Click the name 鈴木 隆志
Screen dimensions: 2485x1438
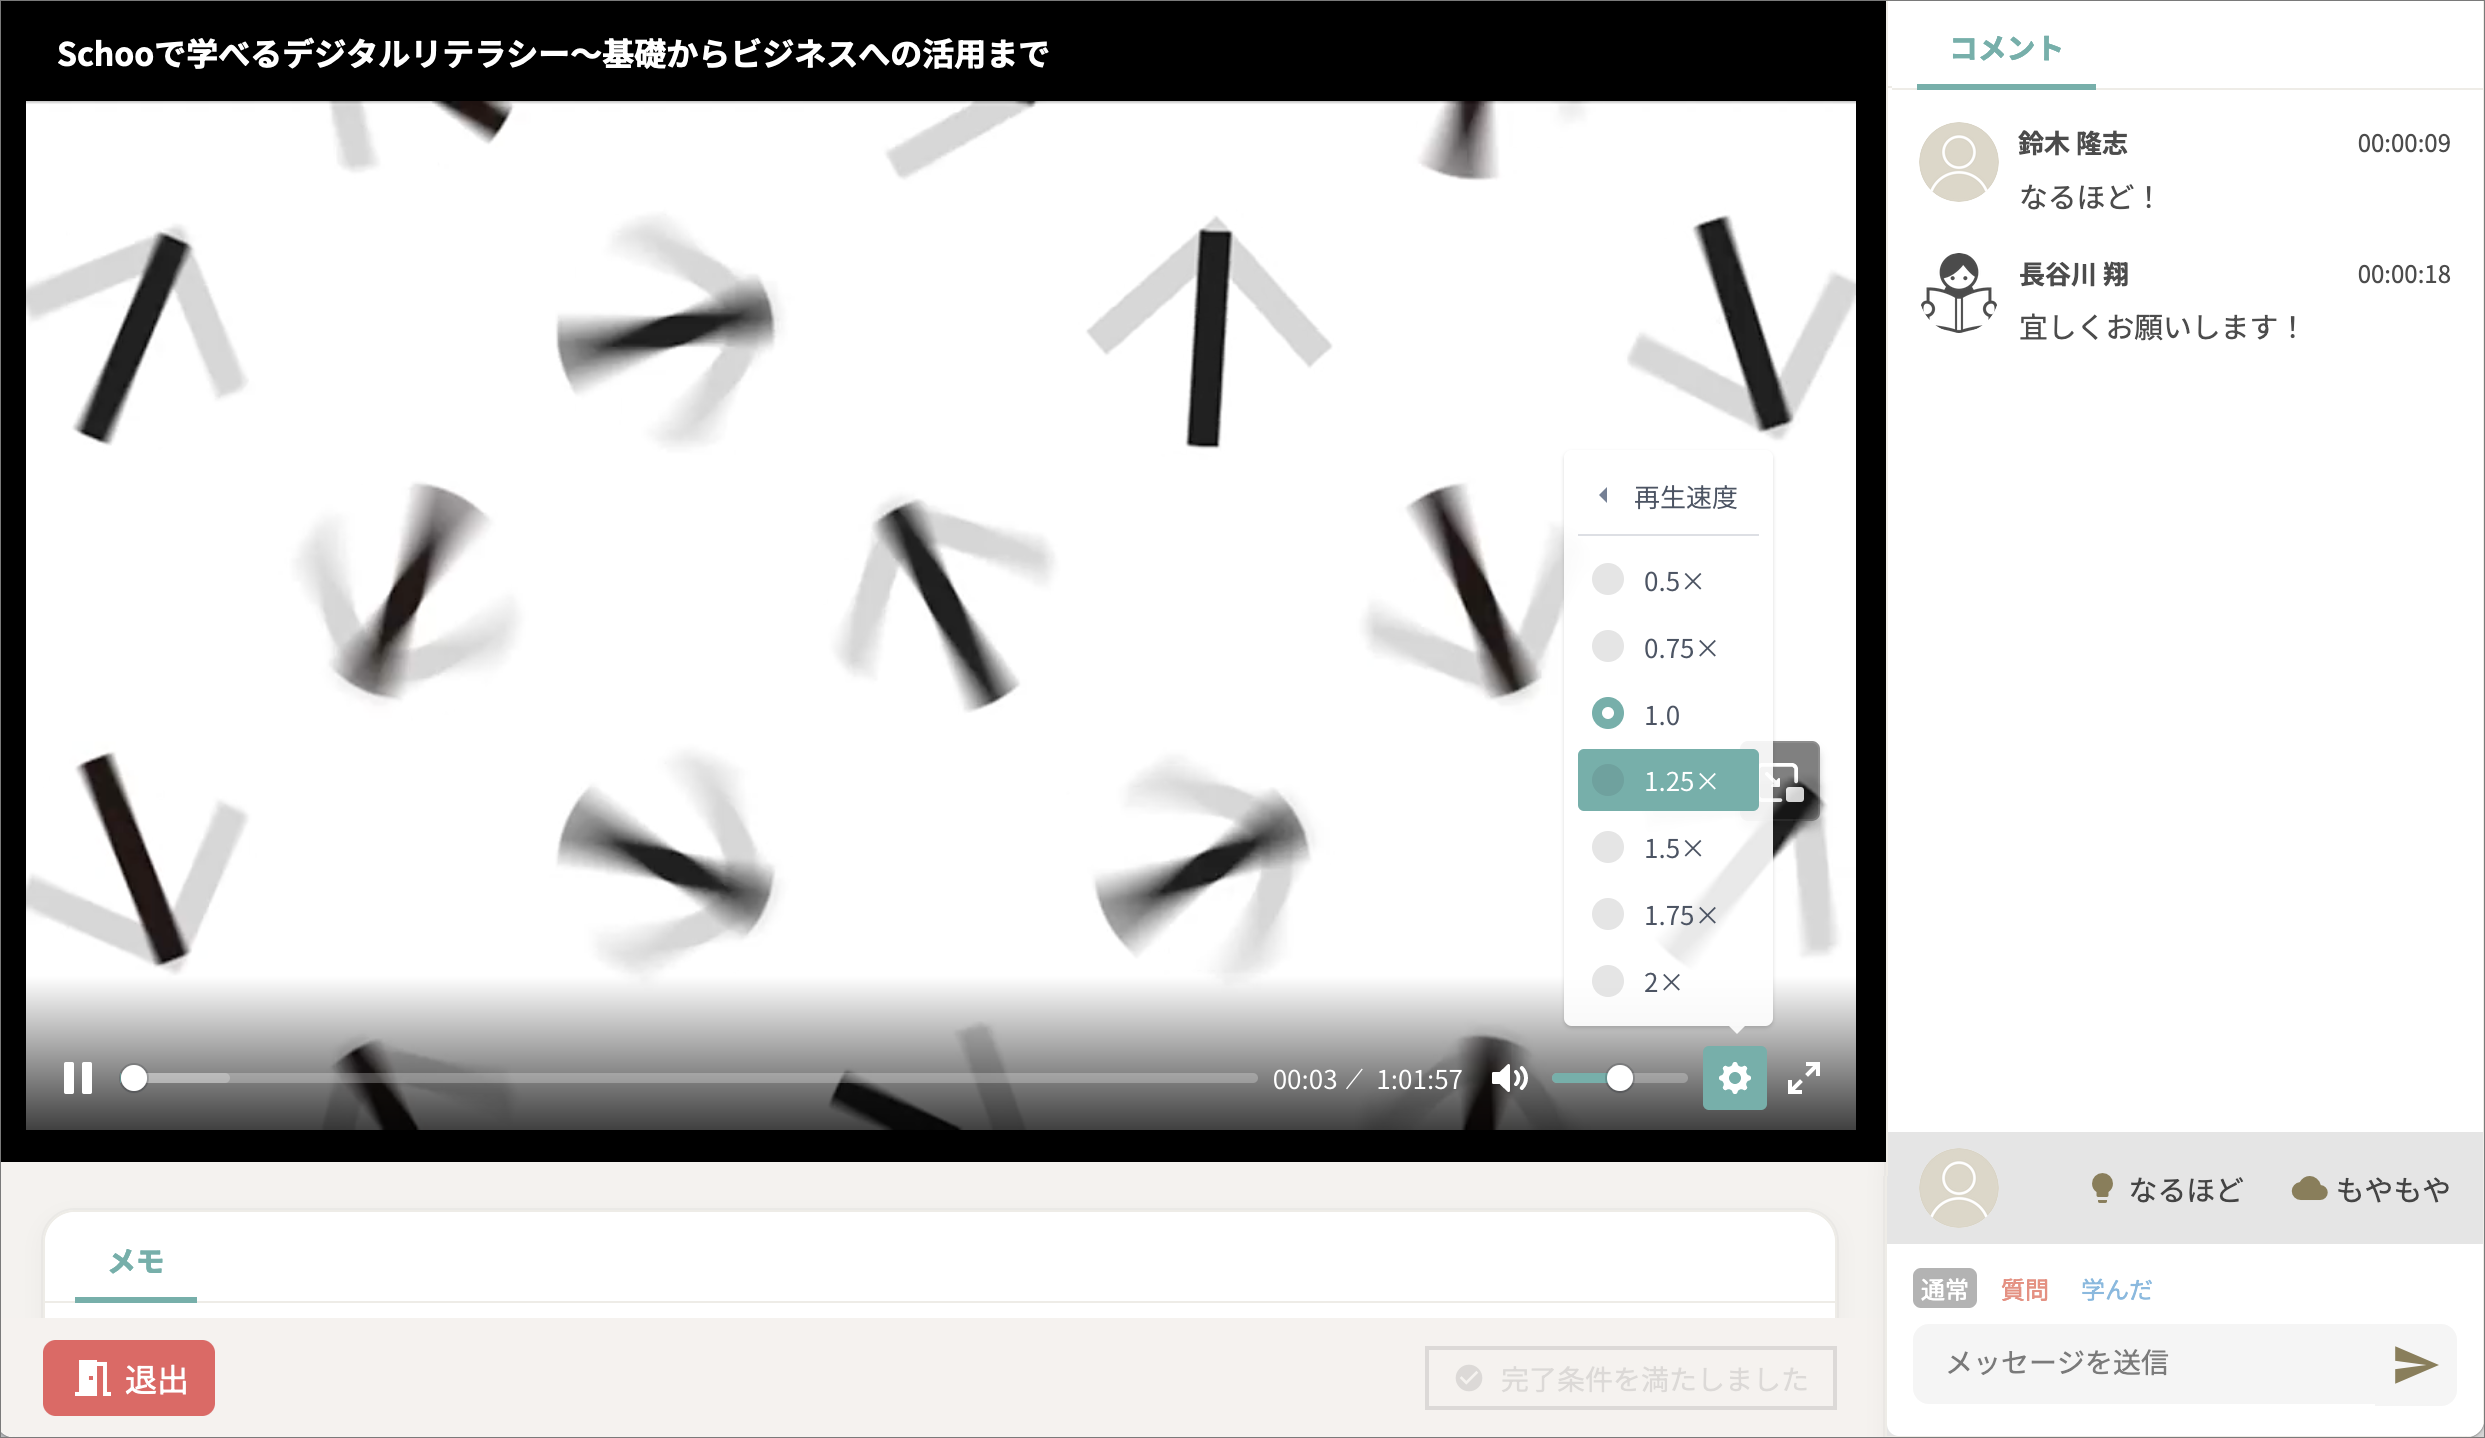[2073, 144]
